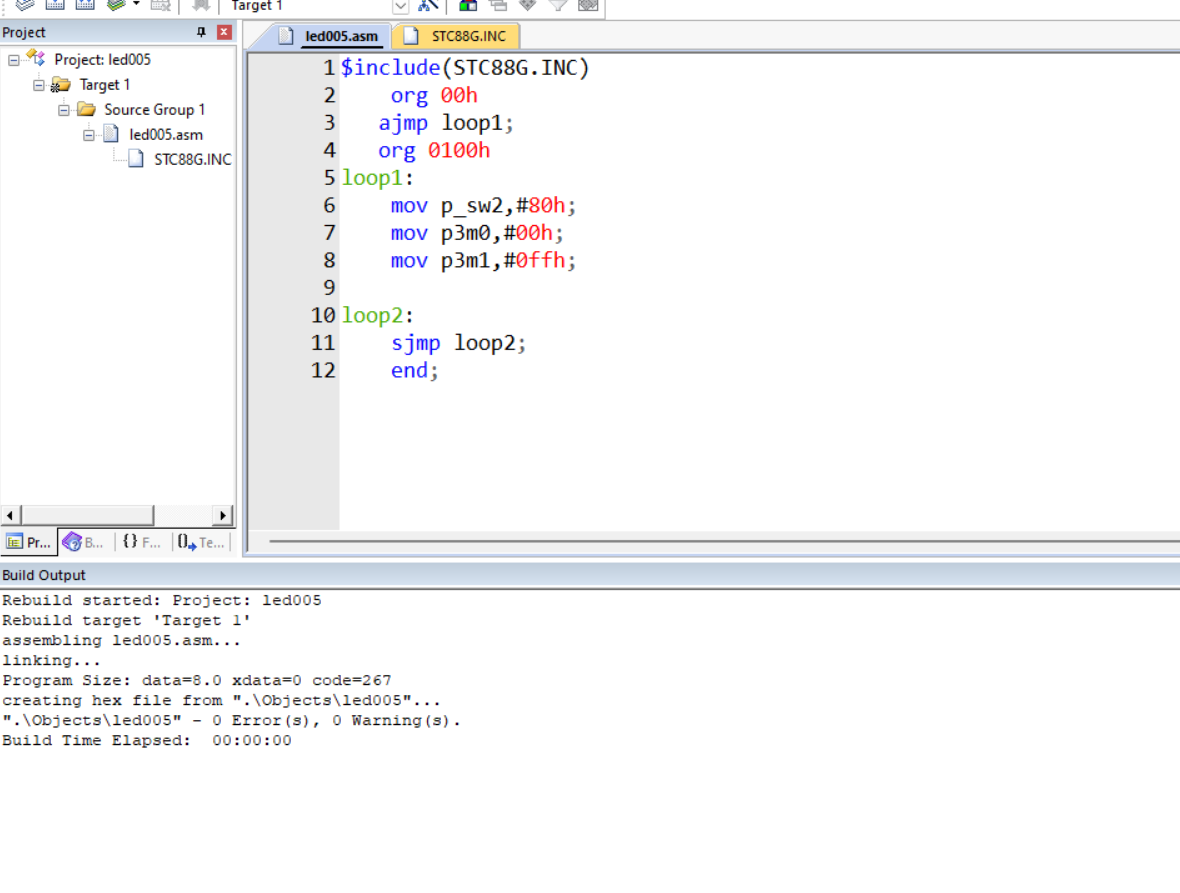
Task: Click the $include(STC88G.INC) line of code
Action: [465, 68]
